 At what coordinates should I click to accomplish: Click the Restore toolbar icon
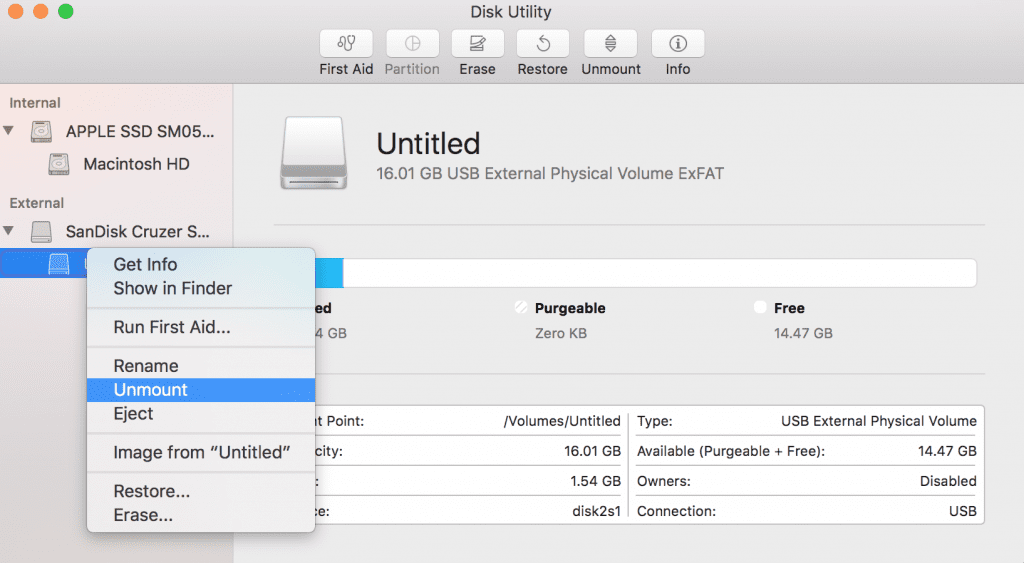pyautogui.click(x=542, y=44)
